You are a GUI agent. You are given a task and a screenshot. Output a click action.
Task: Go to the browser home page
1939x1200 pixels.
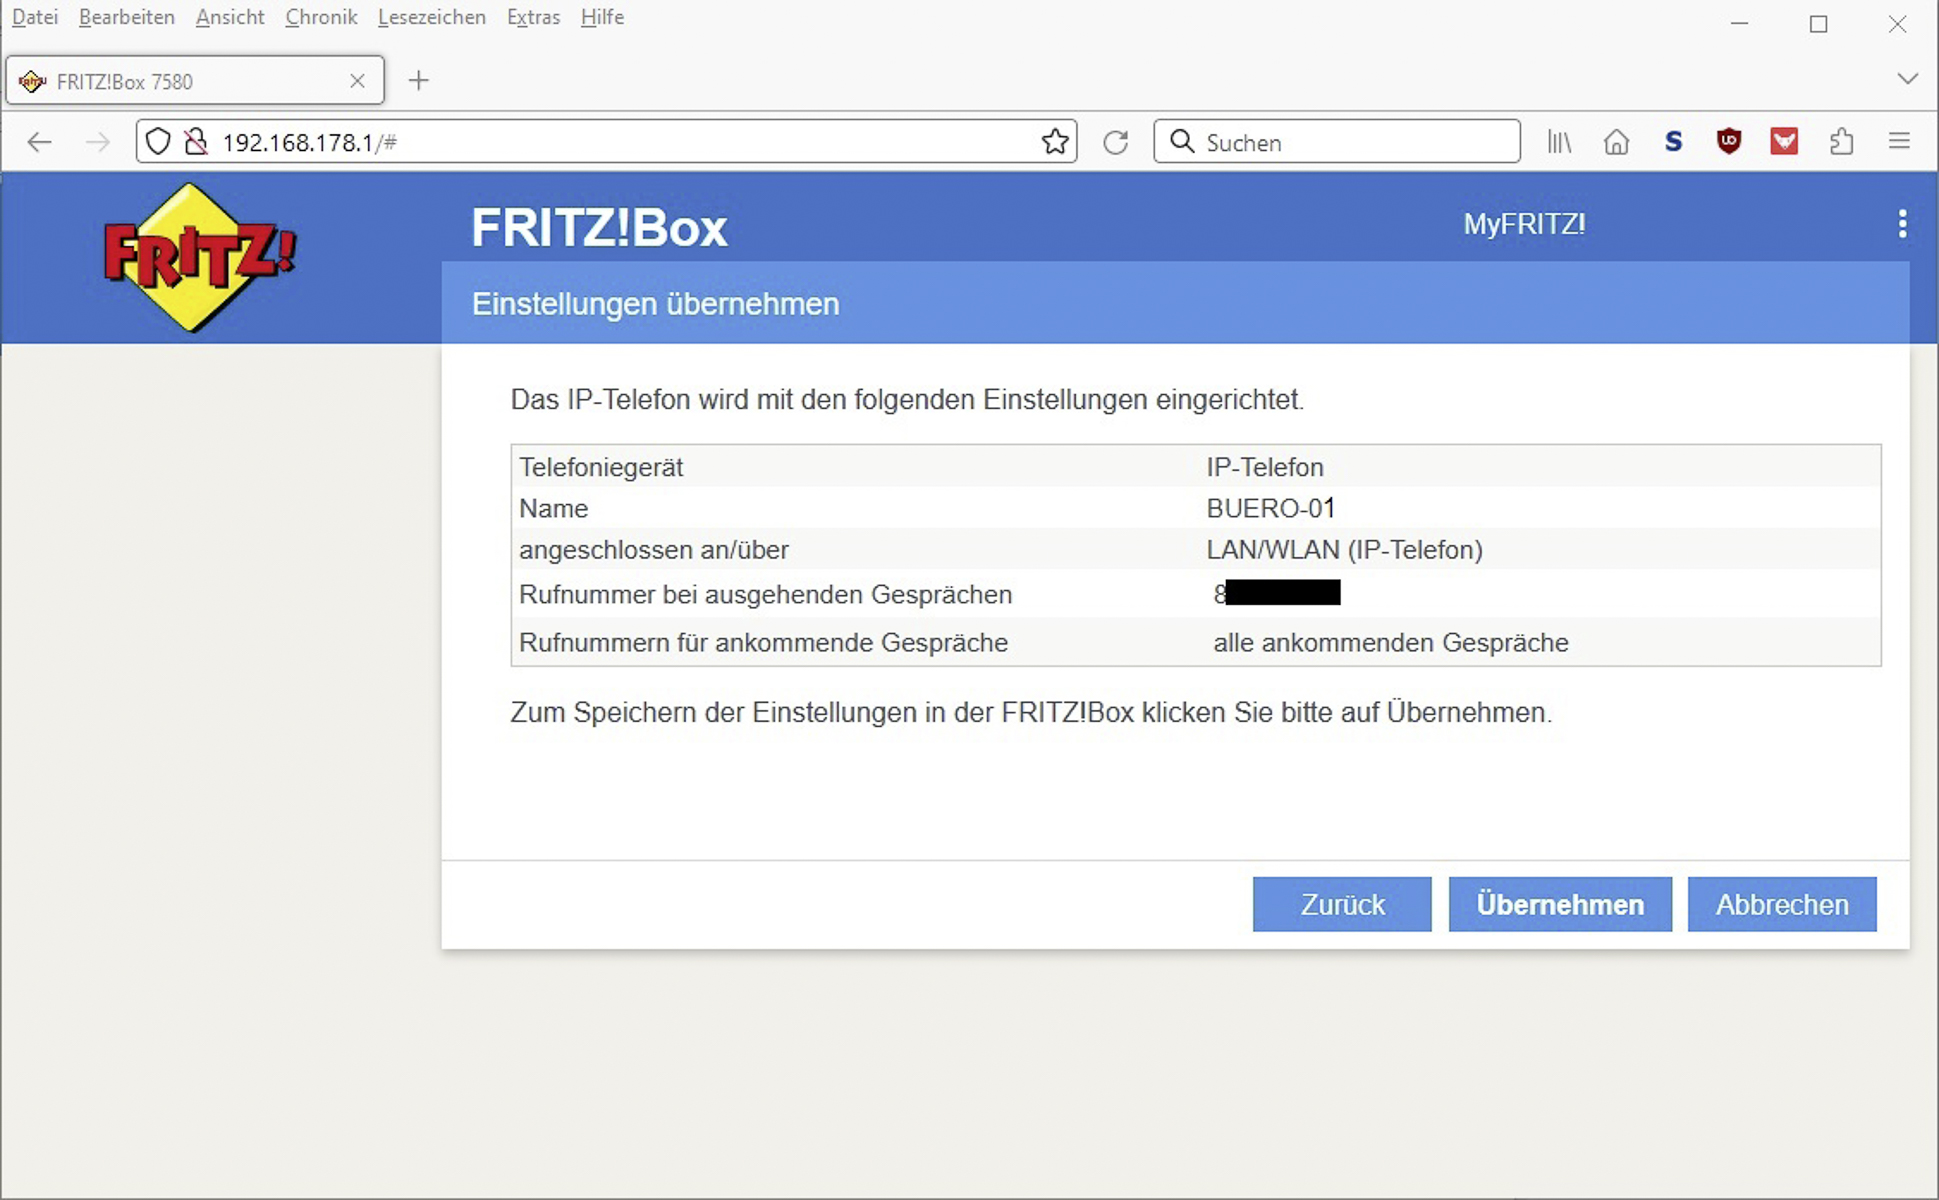pos(1616,142)
